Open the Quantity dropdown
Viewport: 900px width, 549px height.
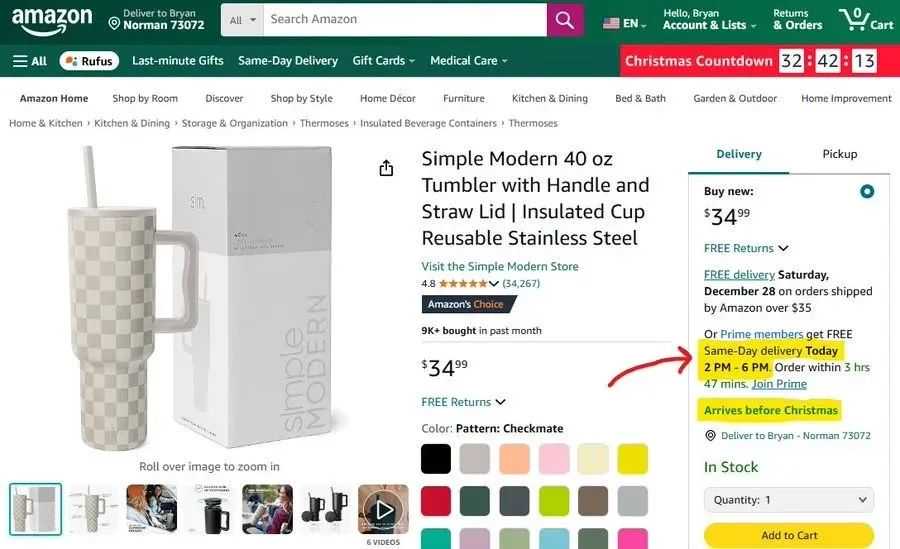pyautogui.click(x=788, y=500)
